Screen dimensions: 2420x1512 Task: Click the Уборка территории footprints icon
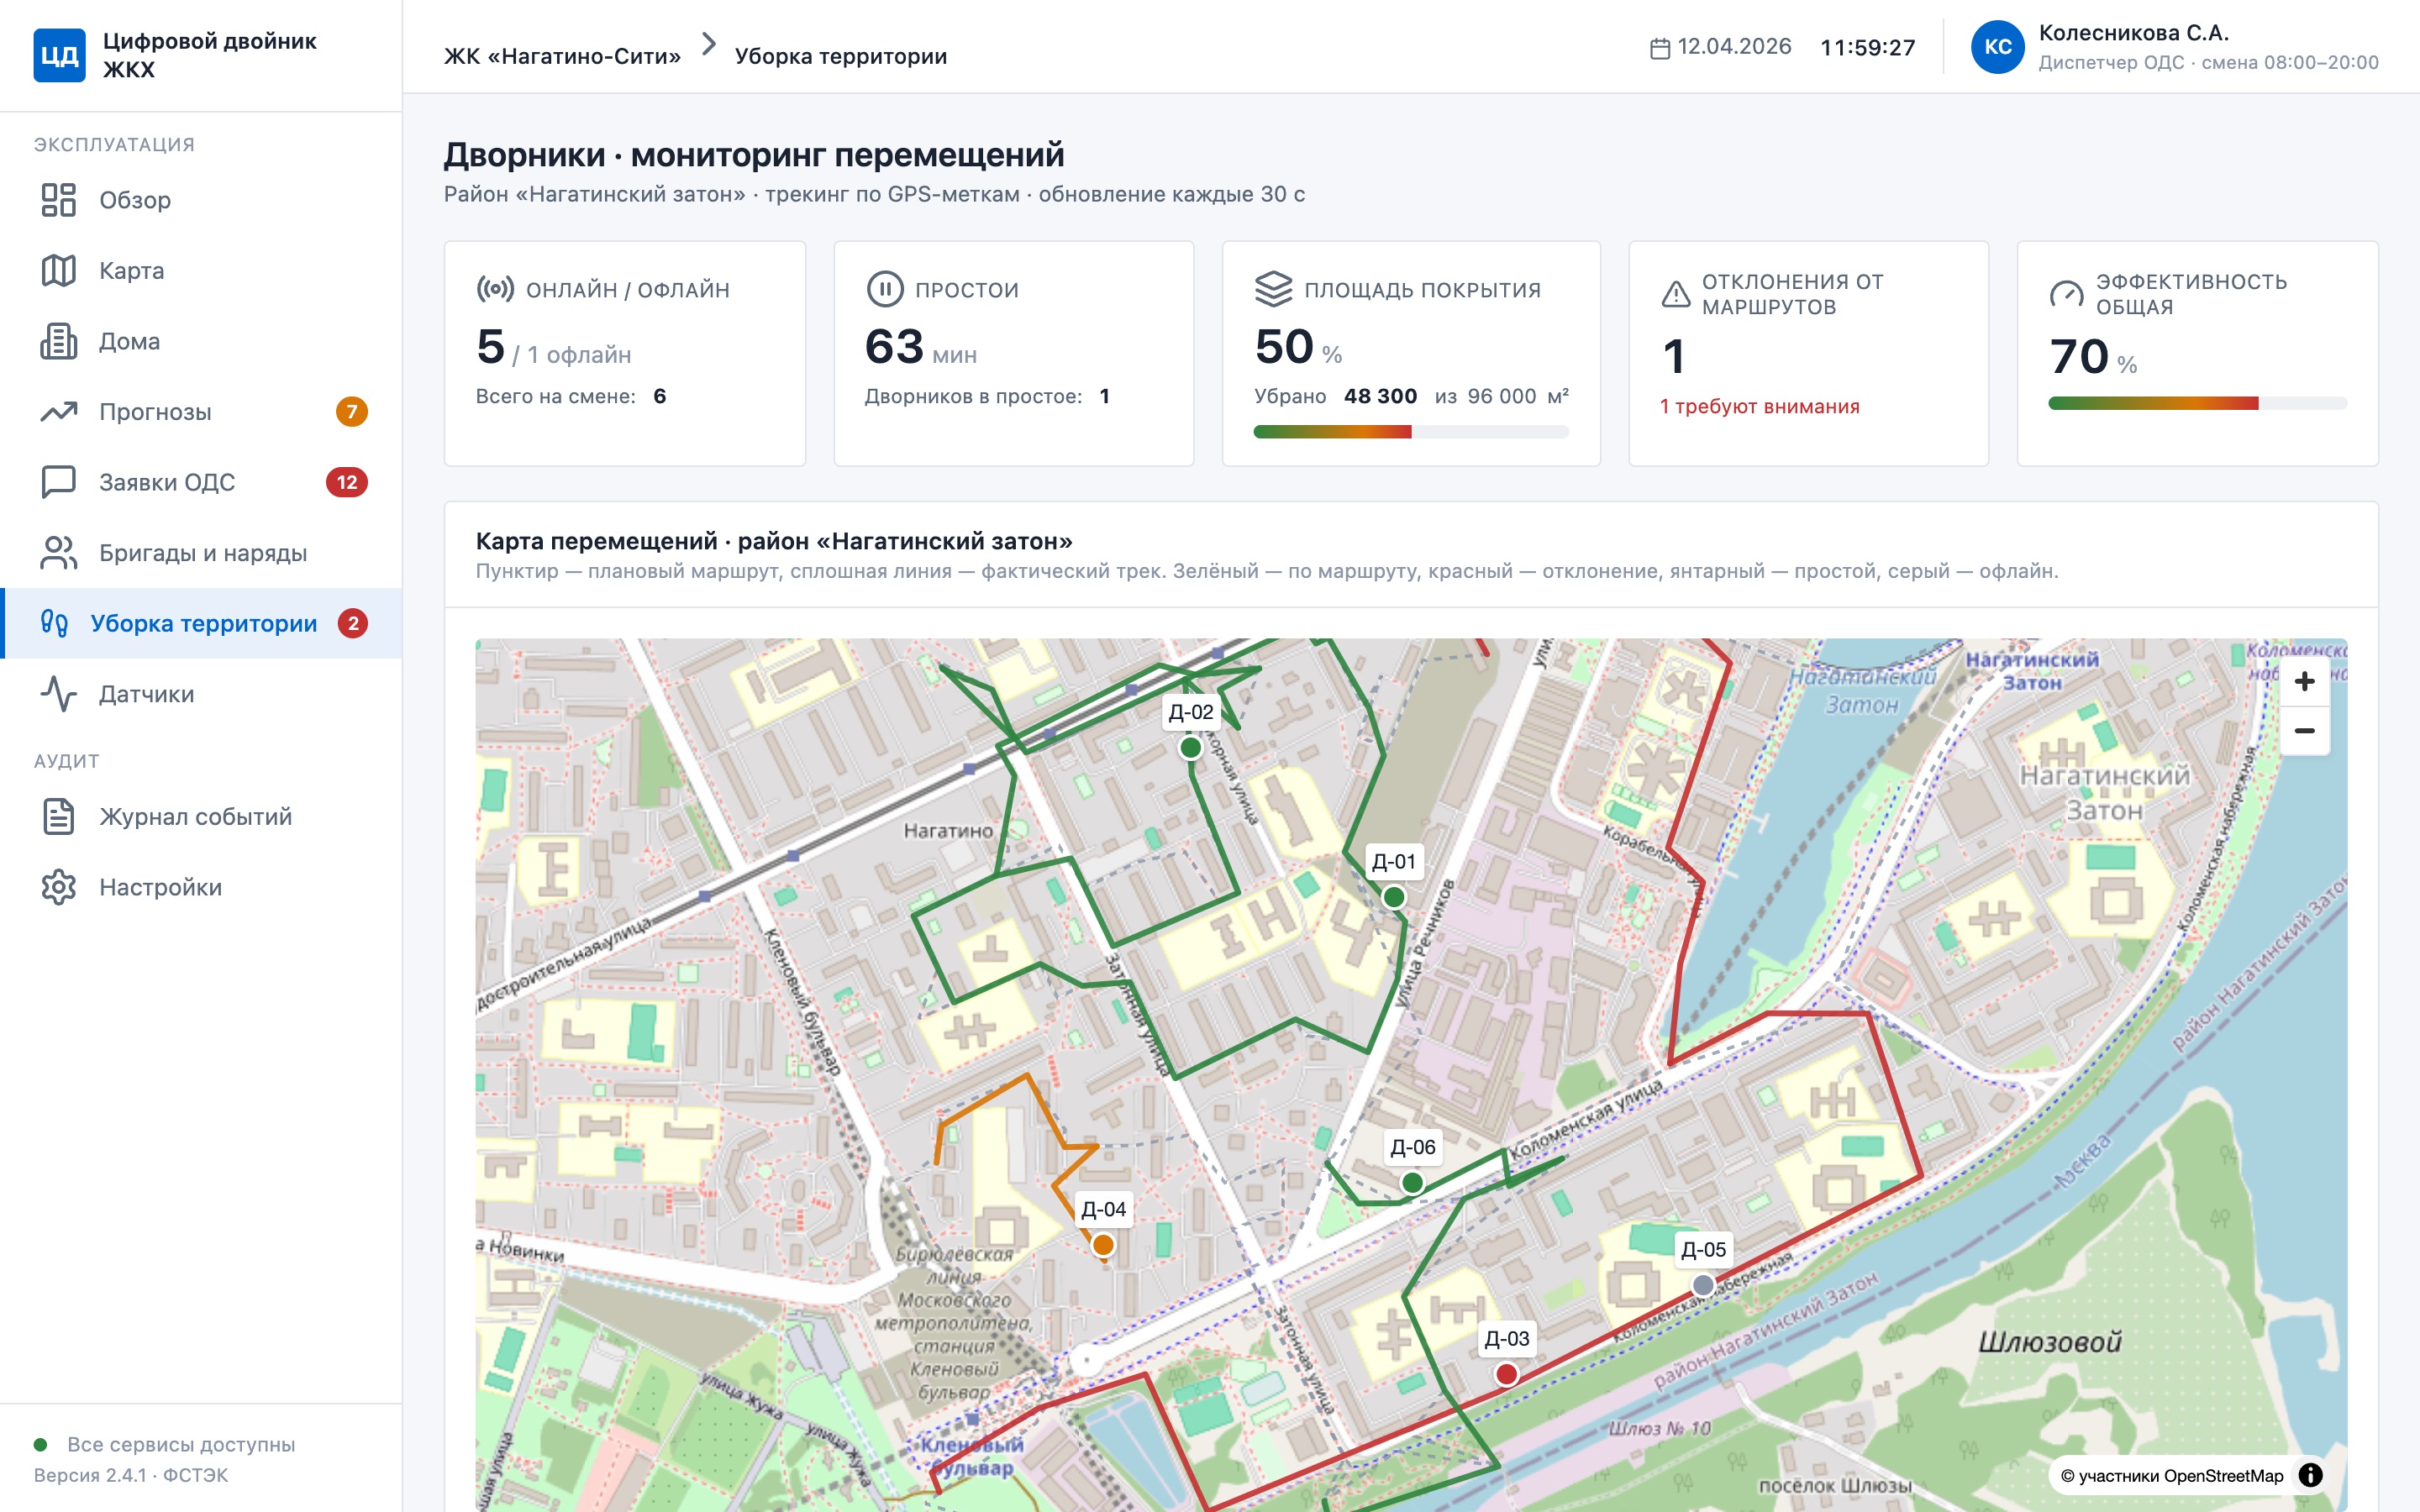click(x=54, y=624)
